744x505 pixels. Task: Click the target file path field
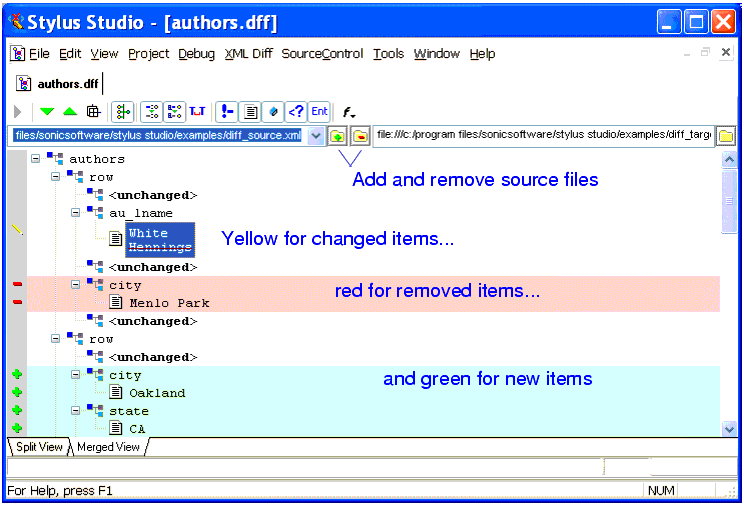(x=543, y=136)
